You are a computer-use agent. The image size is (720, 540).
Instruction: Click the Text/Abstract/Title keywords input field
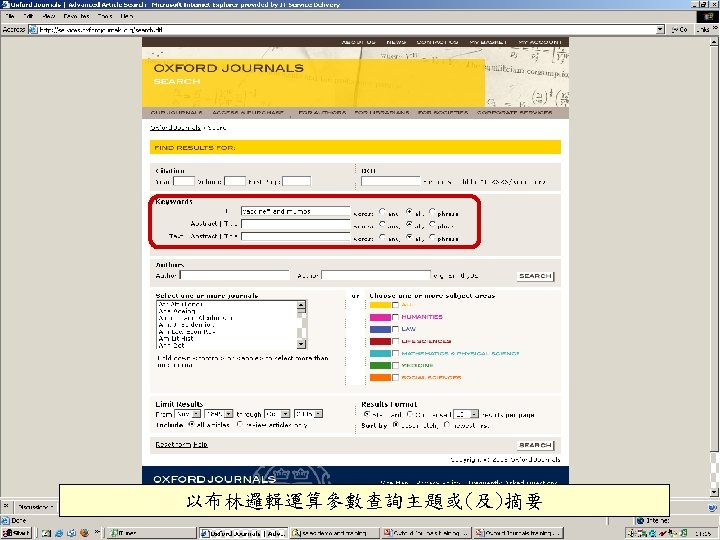pos(295,237)
